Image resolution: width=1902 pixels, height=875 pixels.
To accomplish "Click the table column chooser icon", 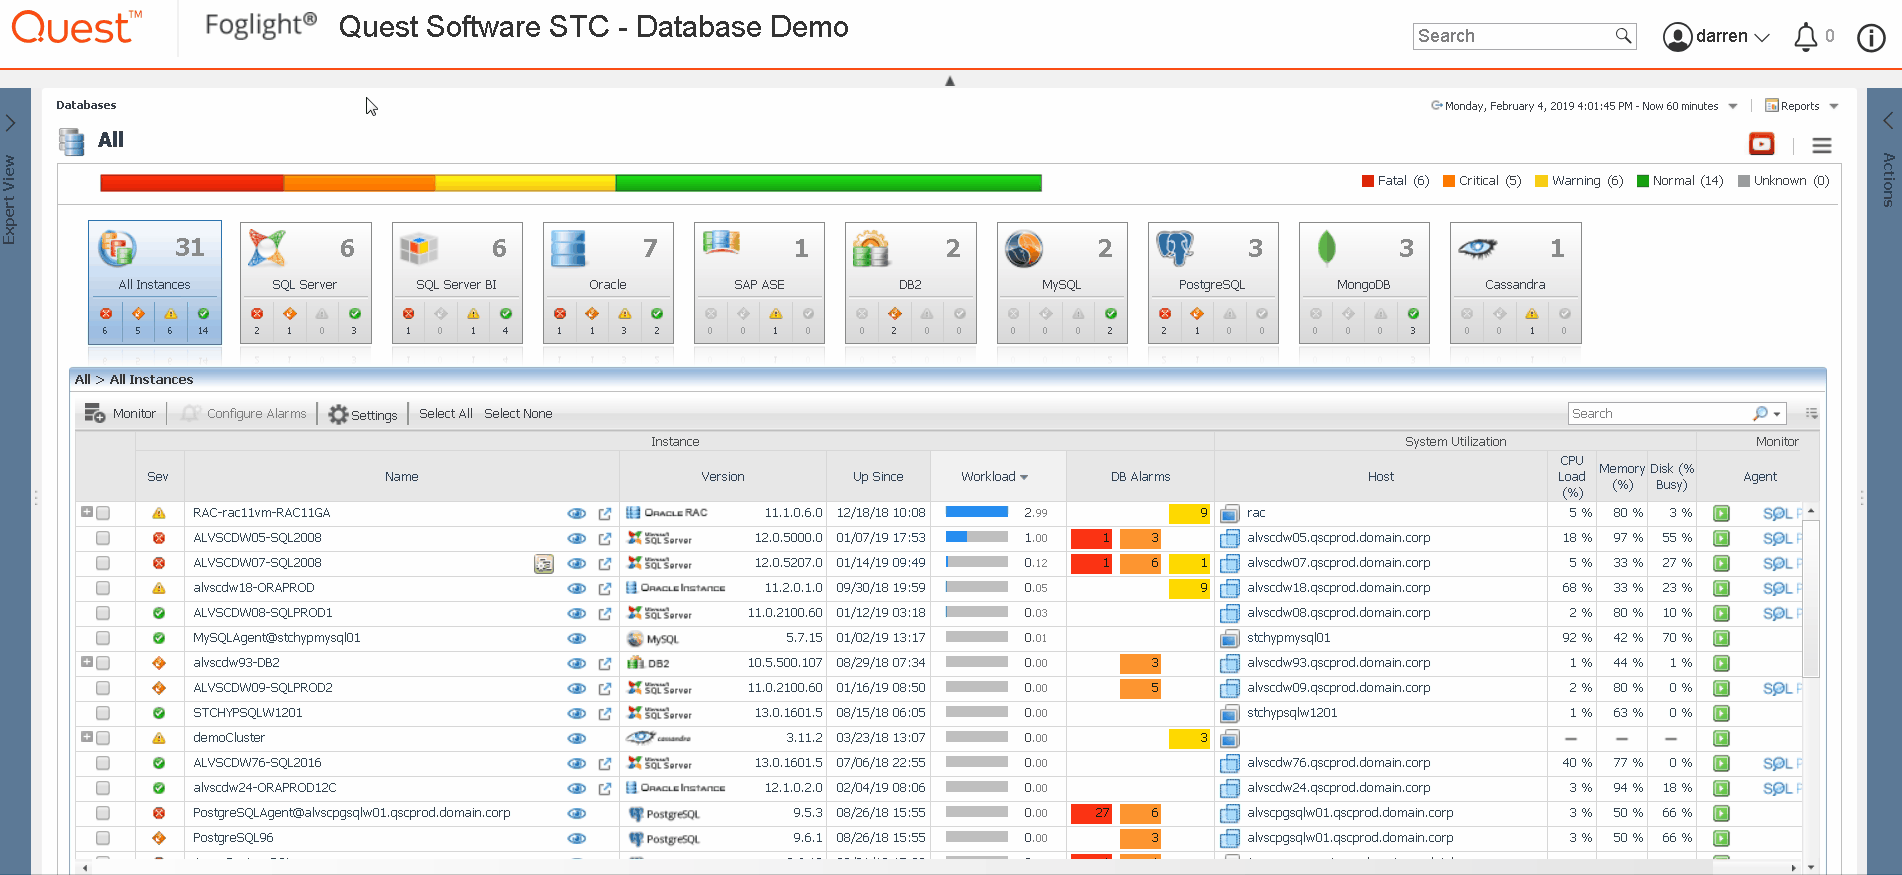I will (x=1811, y=413).
